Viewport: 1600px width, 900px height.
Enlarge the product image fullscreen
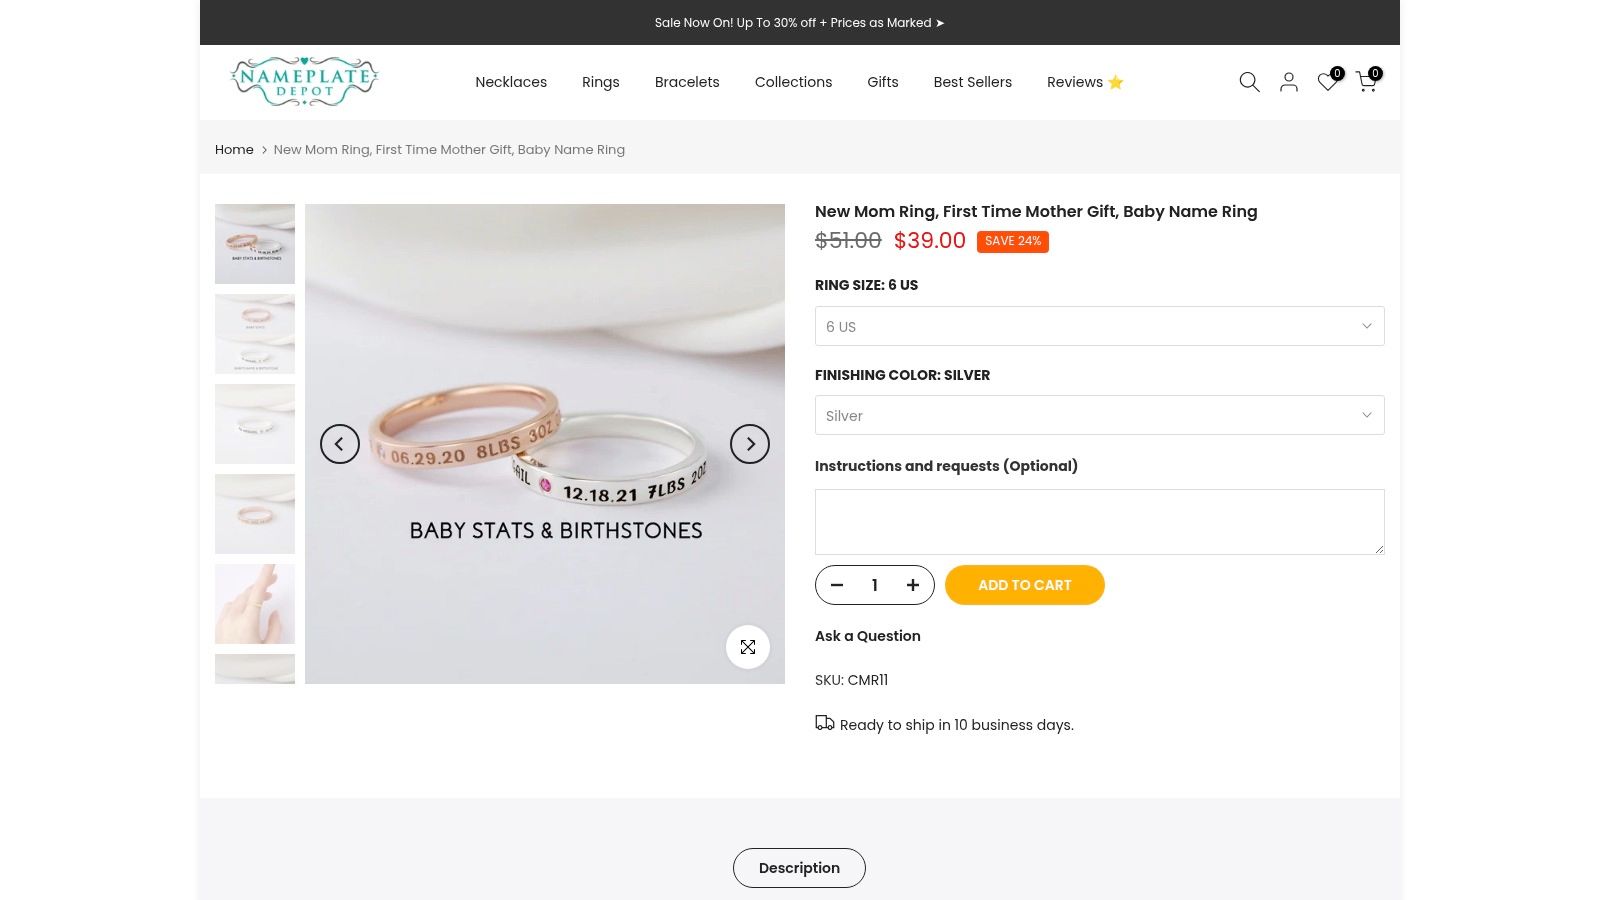748,647
